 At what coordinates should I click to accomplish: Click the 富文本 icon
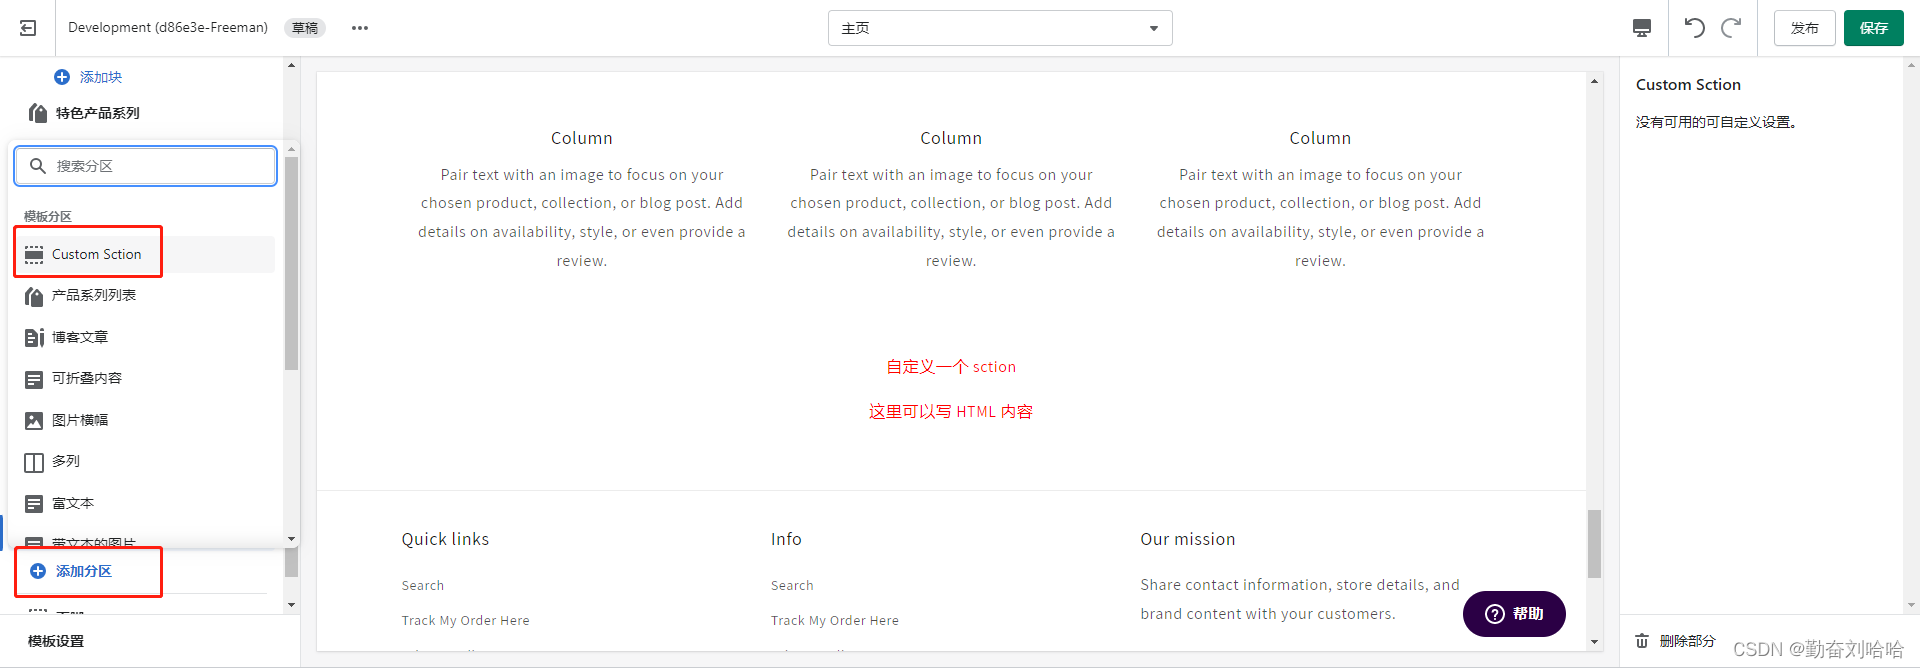pos(34,503)
